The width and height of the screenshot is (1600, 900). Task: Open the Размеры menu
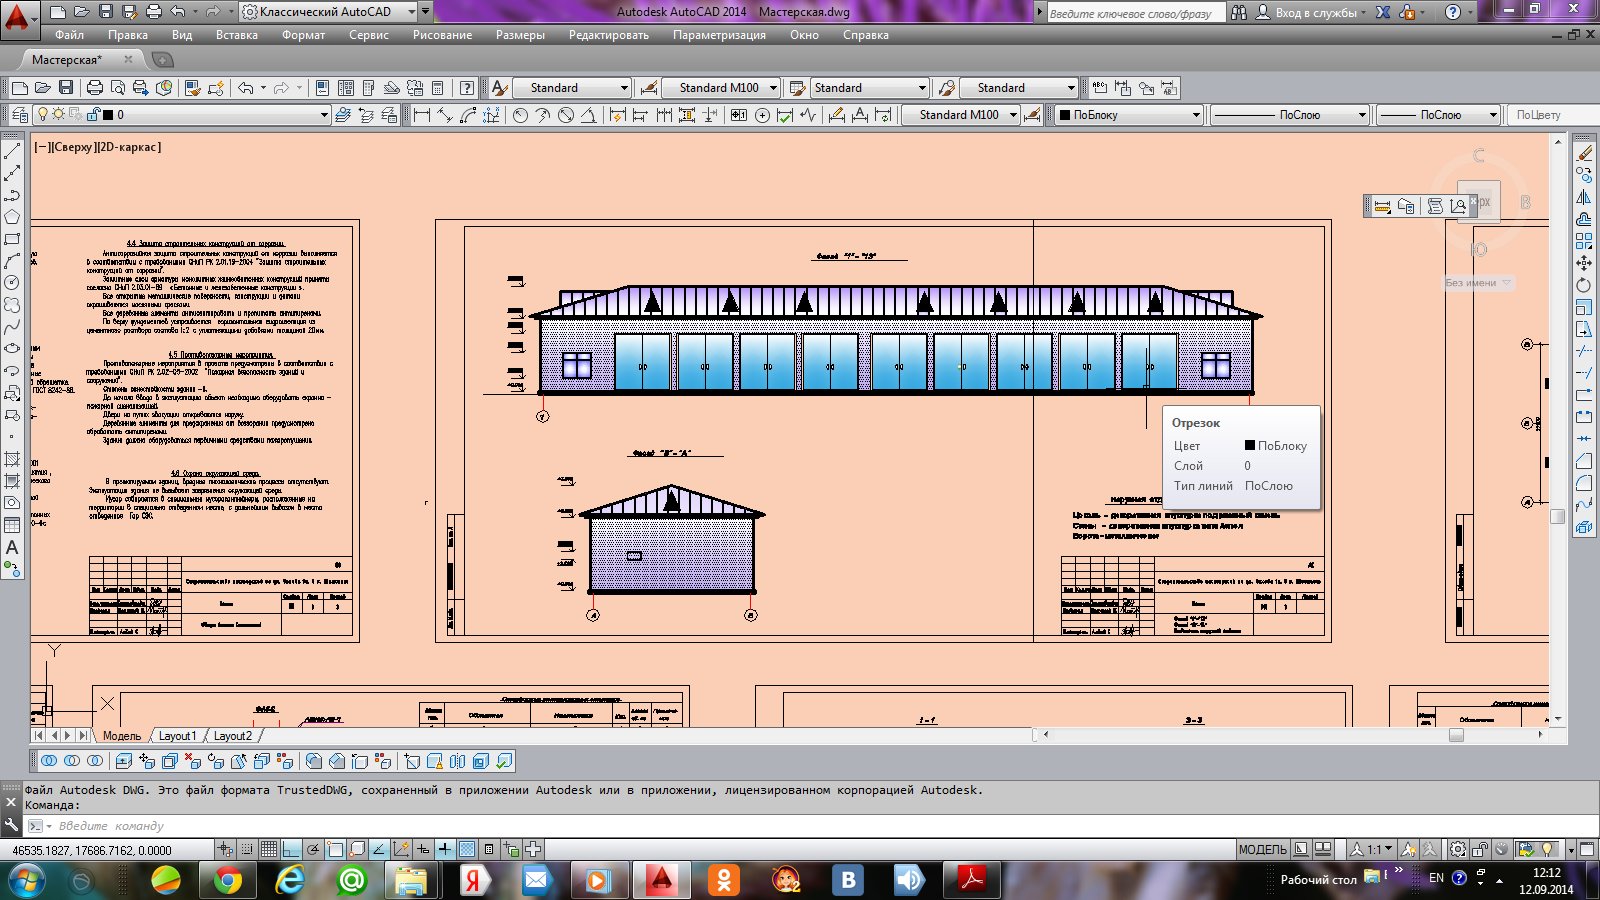[x=520, y=35]
